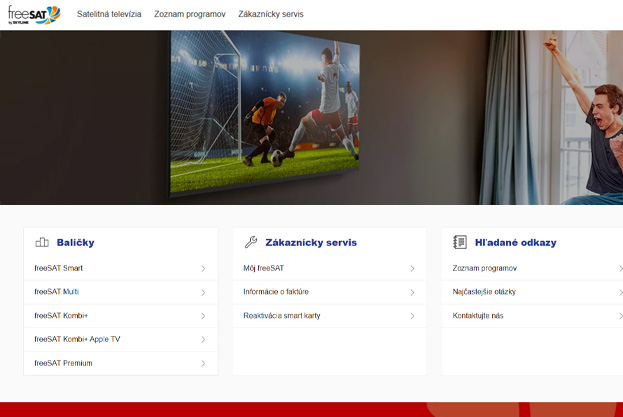Open the Môj freeSAT link
The image size is (623, 417).
[x=264, y=268]
